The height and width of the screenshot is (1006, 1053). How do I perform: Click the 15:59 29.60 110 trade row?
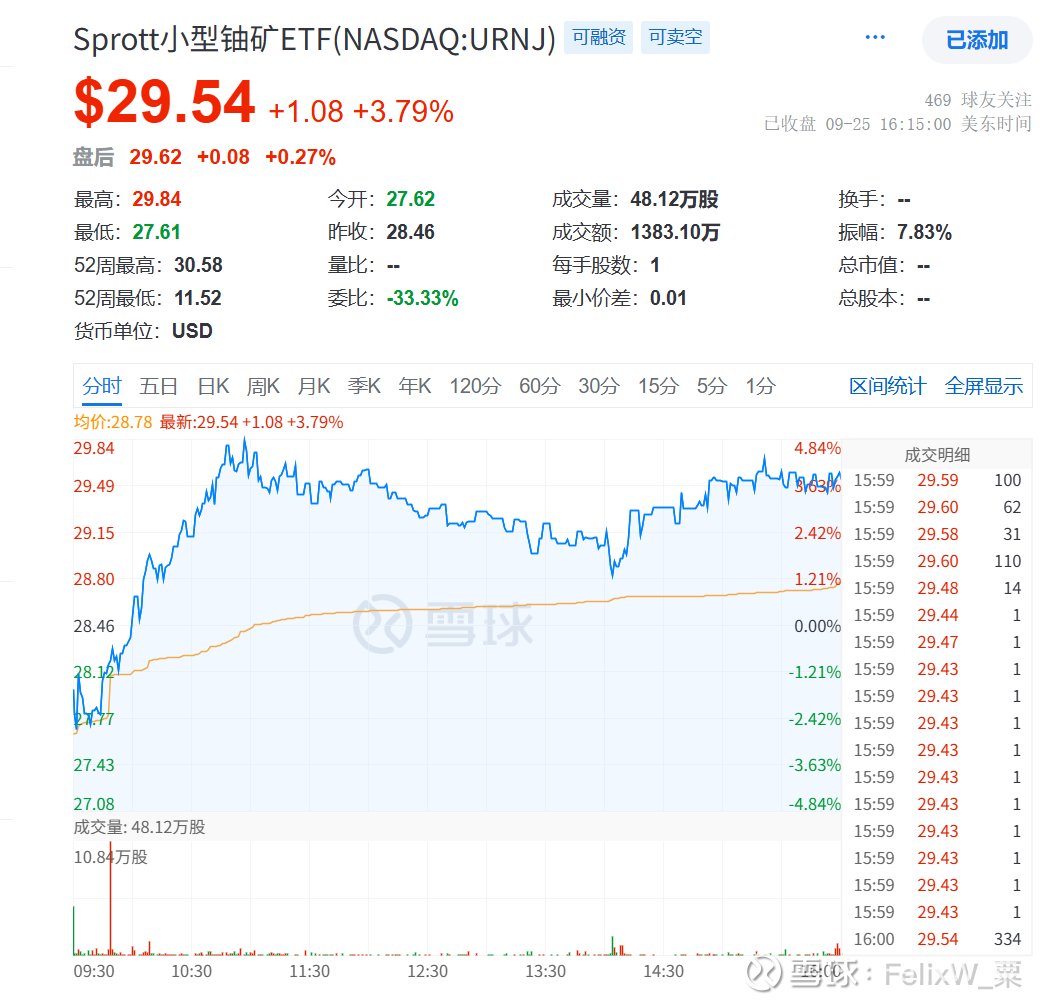click(937, 561)
